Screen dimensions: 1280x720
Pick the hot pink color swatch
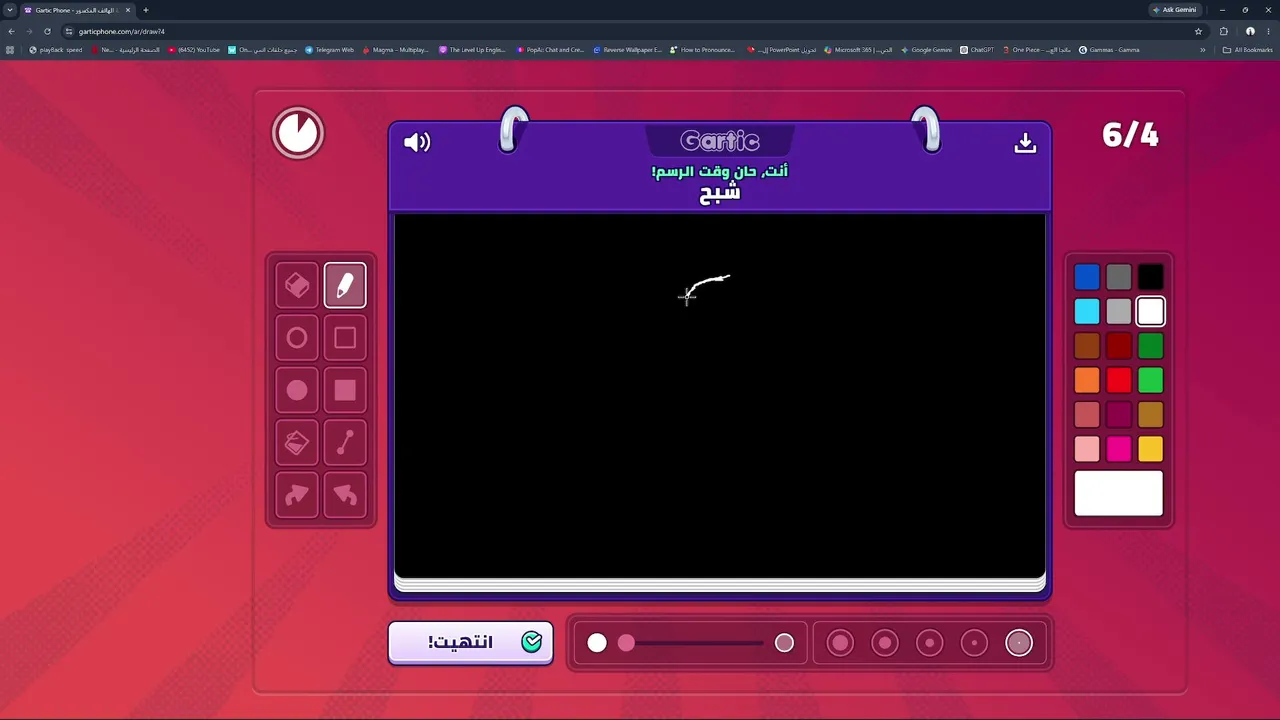[1119, 450]
